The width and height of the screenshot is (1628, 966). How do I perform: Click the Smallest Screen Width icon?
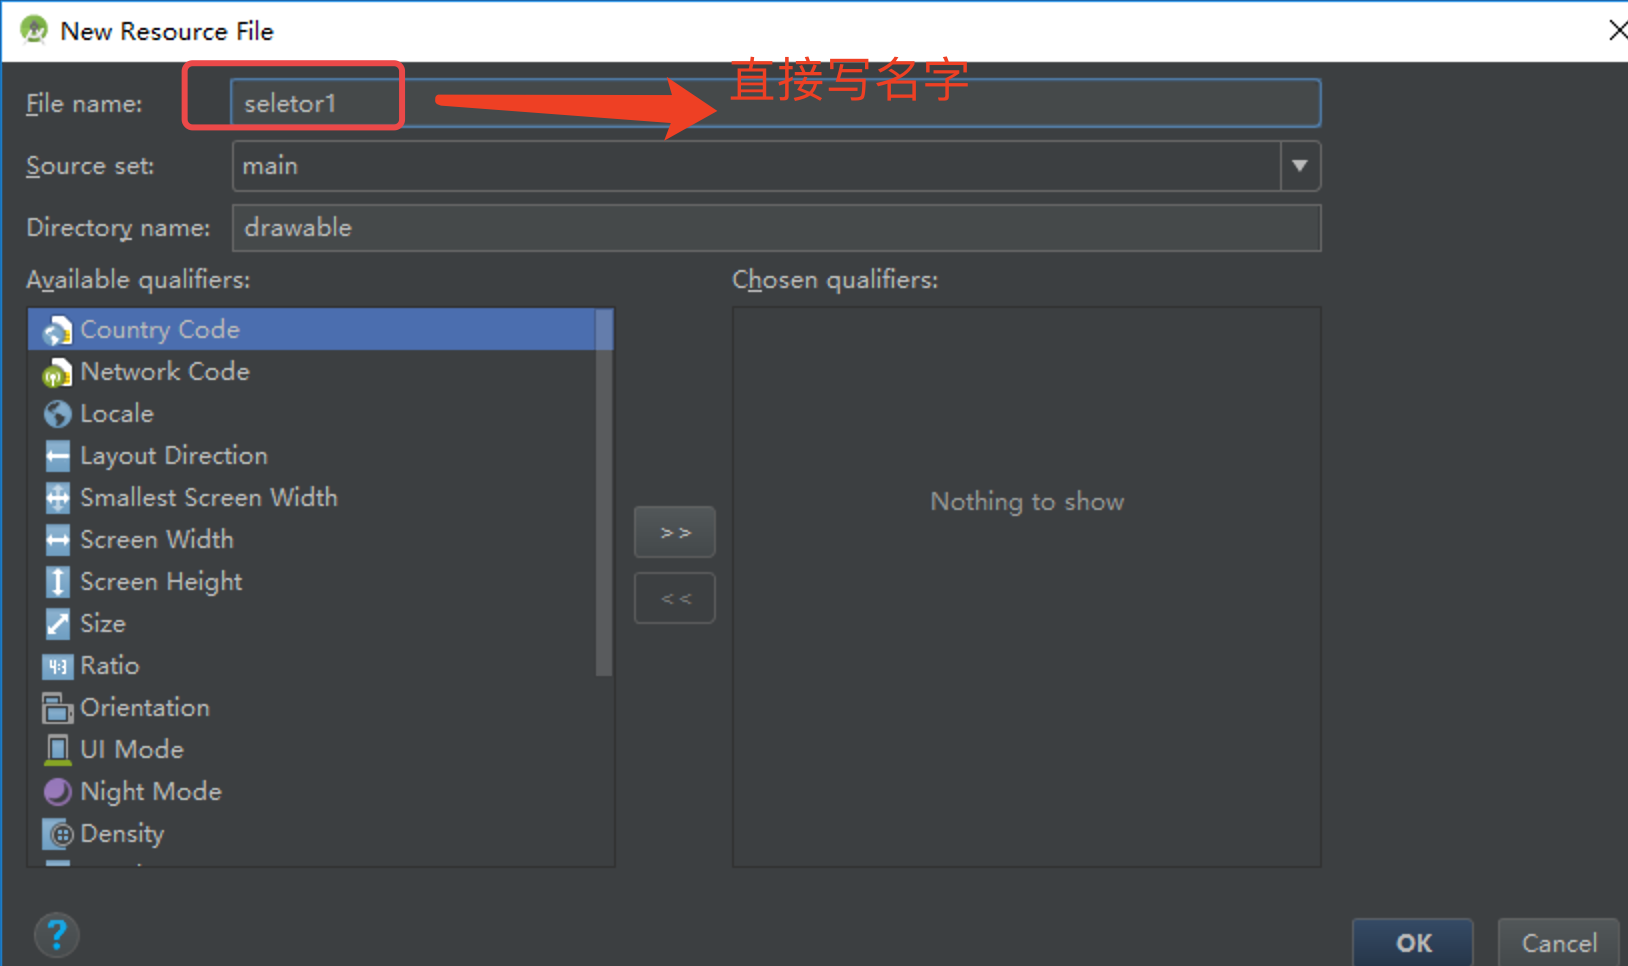(x=57, y=497)
